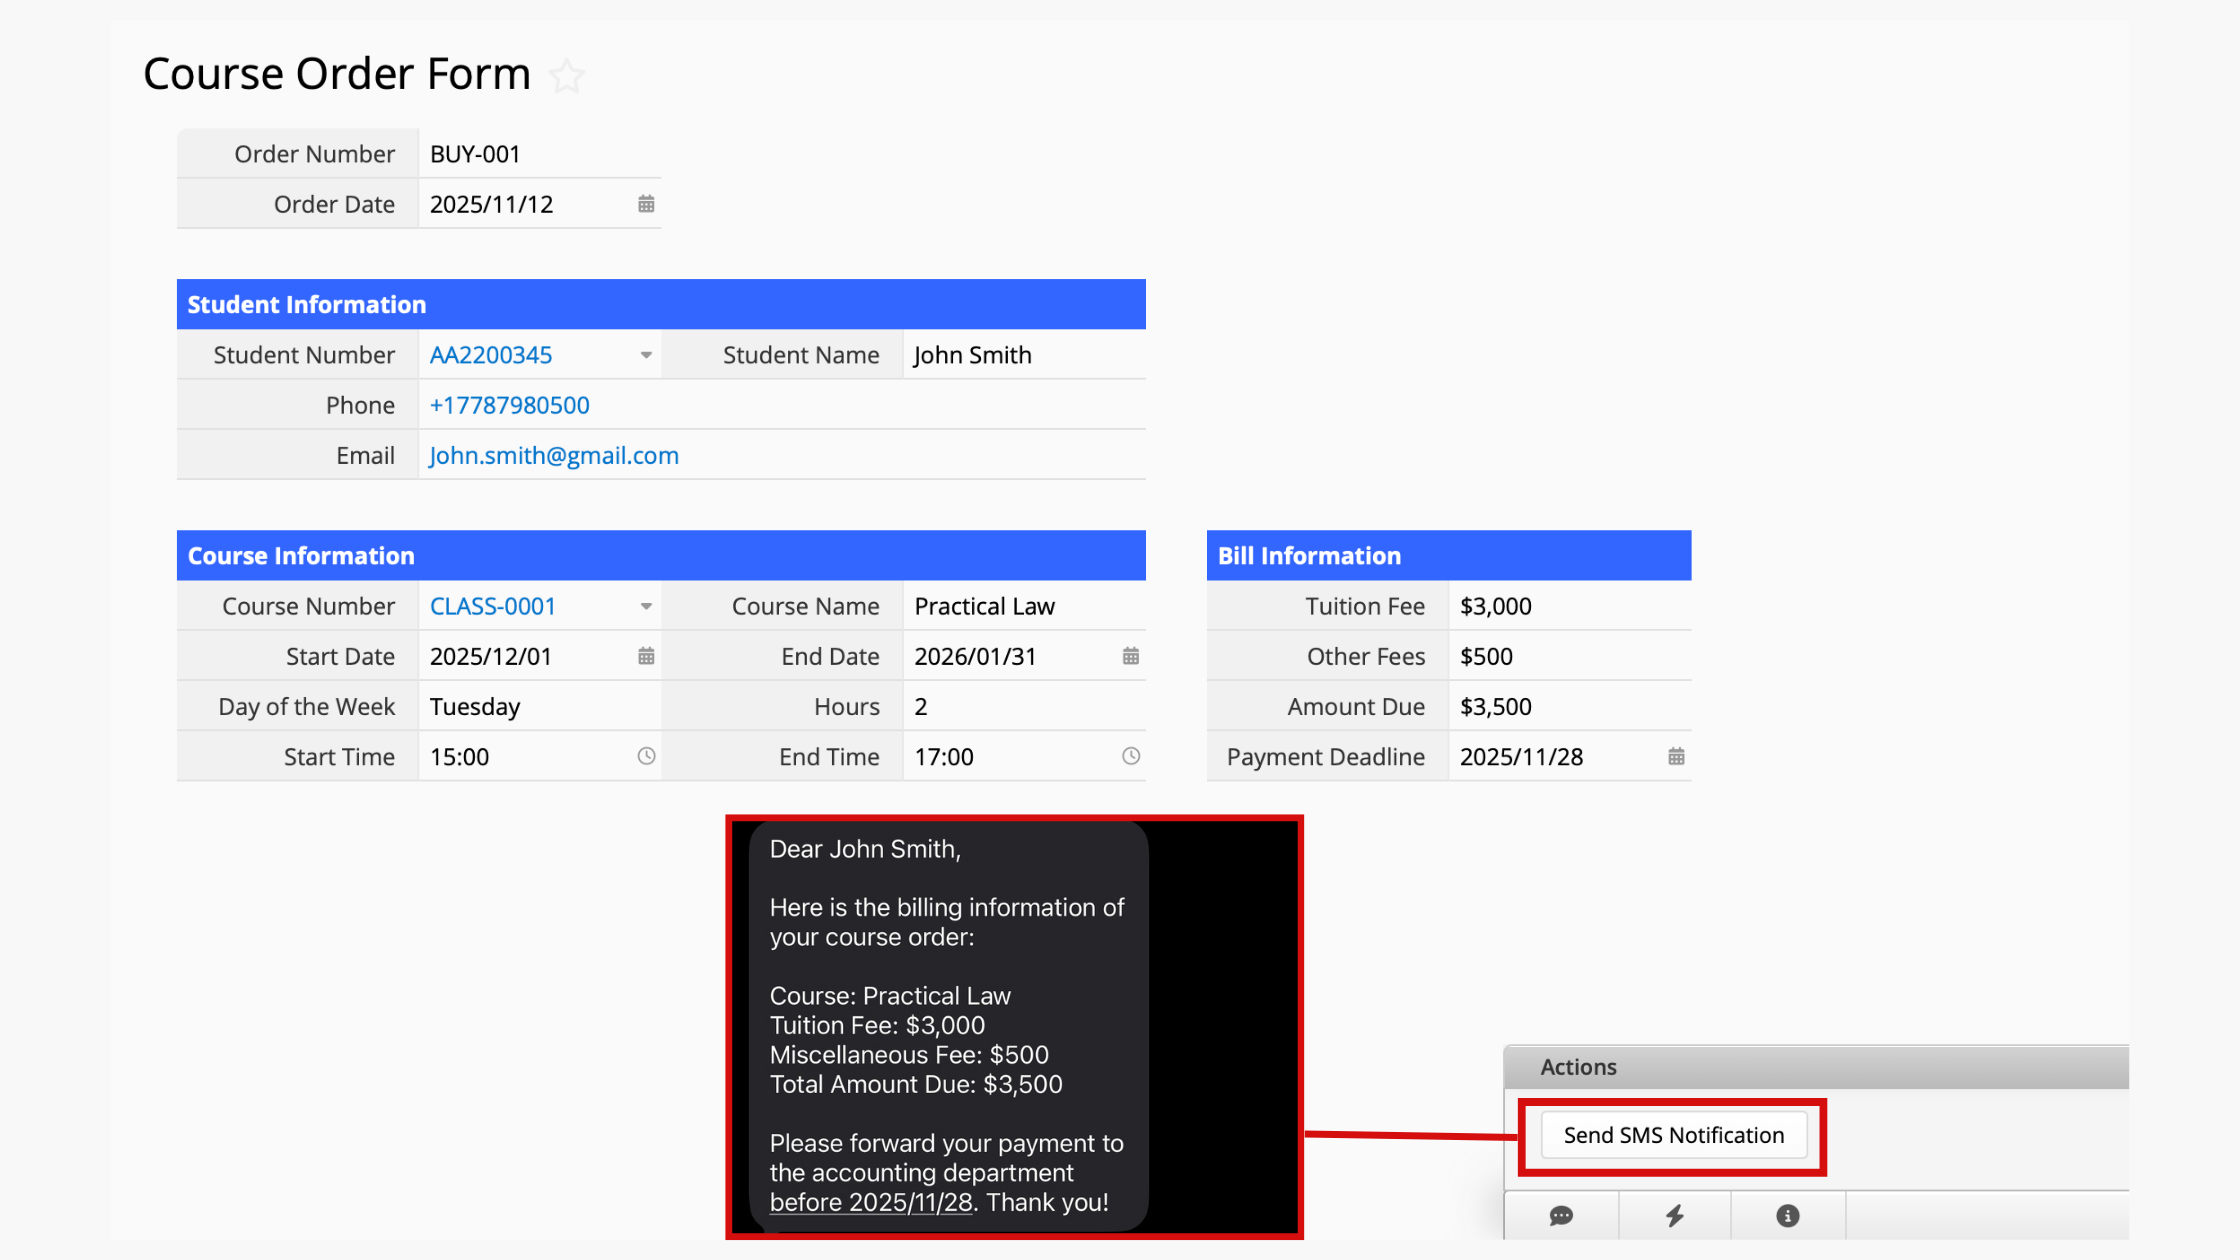This screenshot has width=2240, height=1260.
Task: Open the Order Date calendar picker
Action: (x=646, y=204)
